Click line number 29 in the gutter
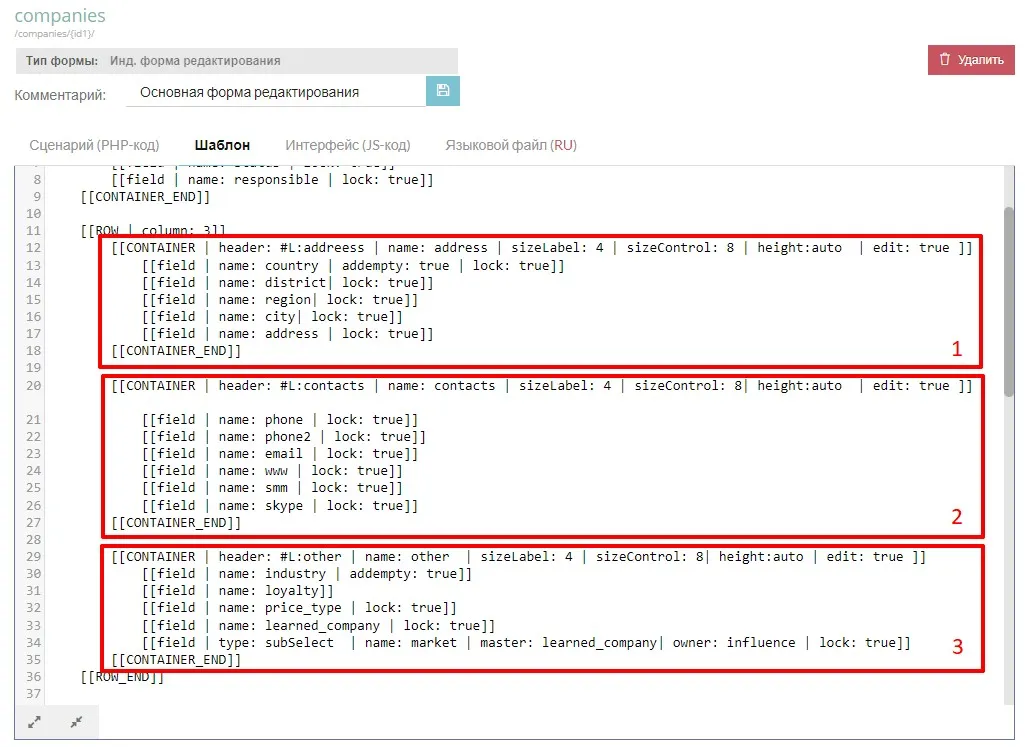Image resolution: width=1025 pixels, height=747 pixels. [34, 556]
